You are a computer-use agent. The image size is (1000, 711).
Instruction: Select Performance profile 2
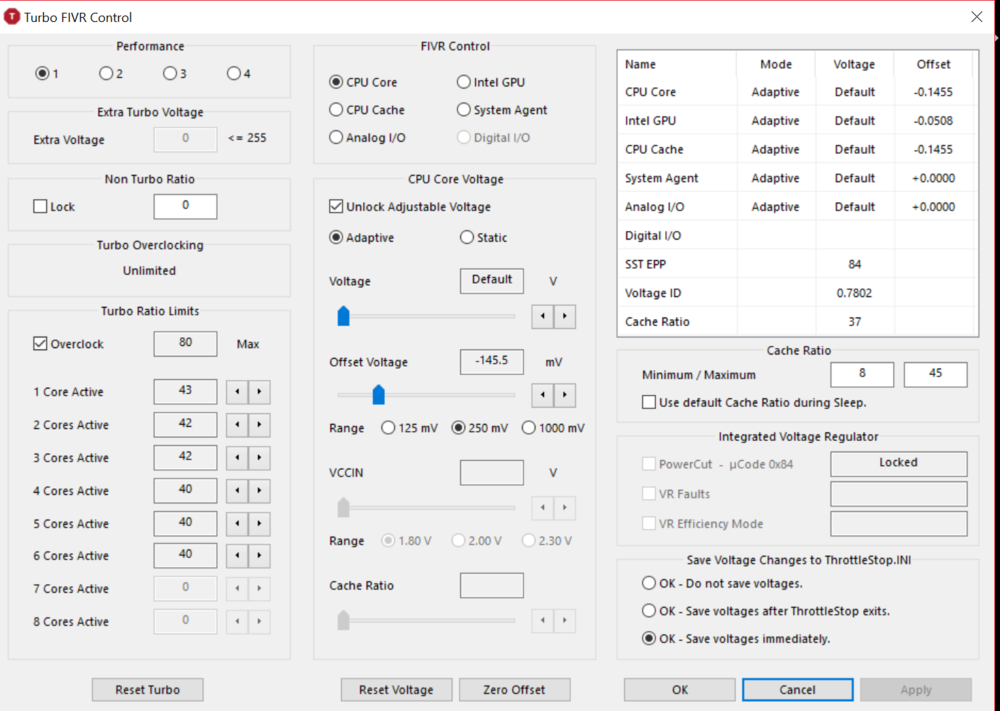106,73
